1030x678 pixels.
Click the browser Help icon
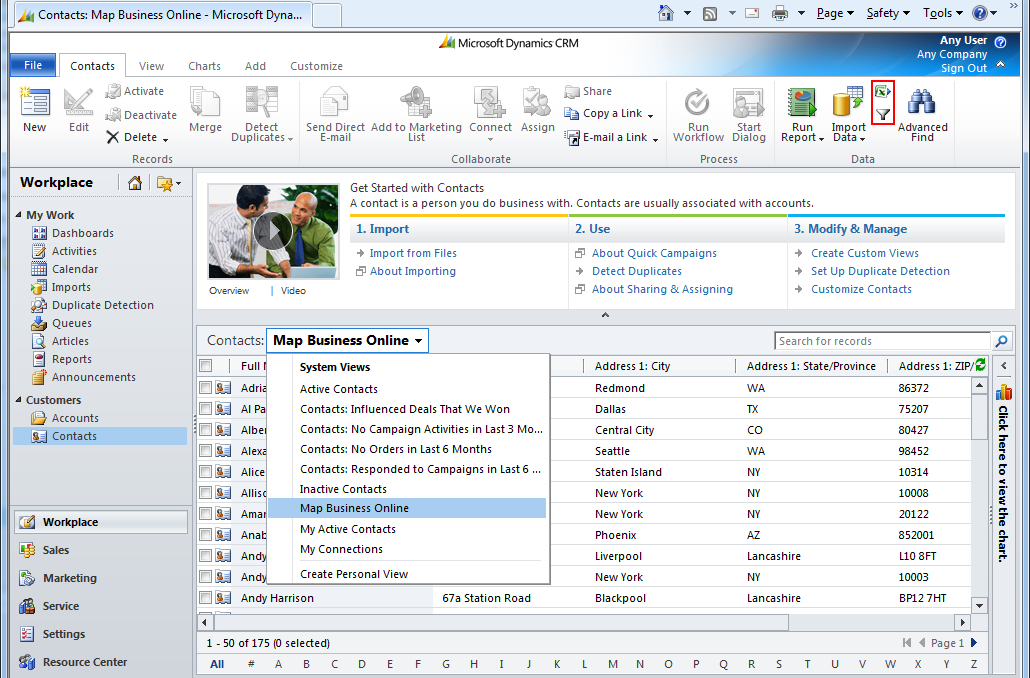click(x=979, y=12)
